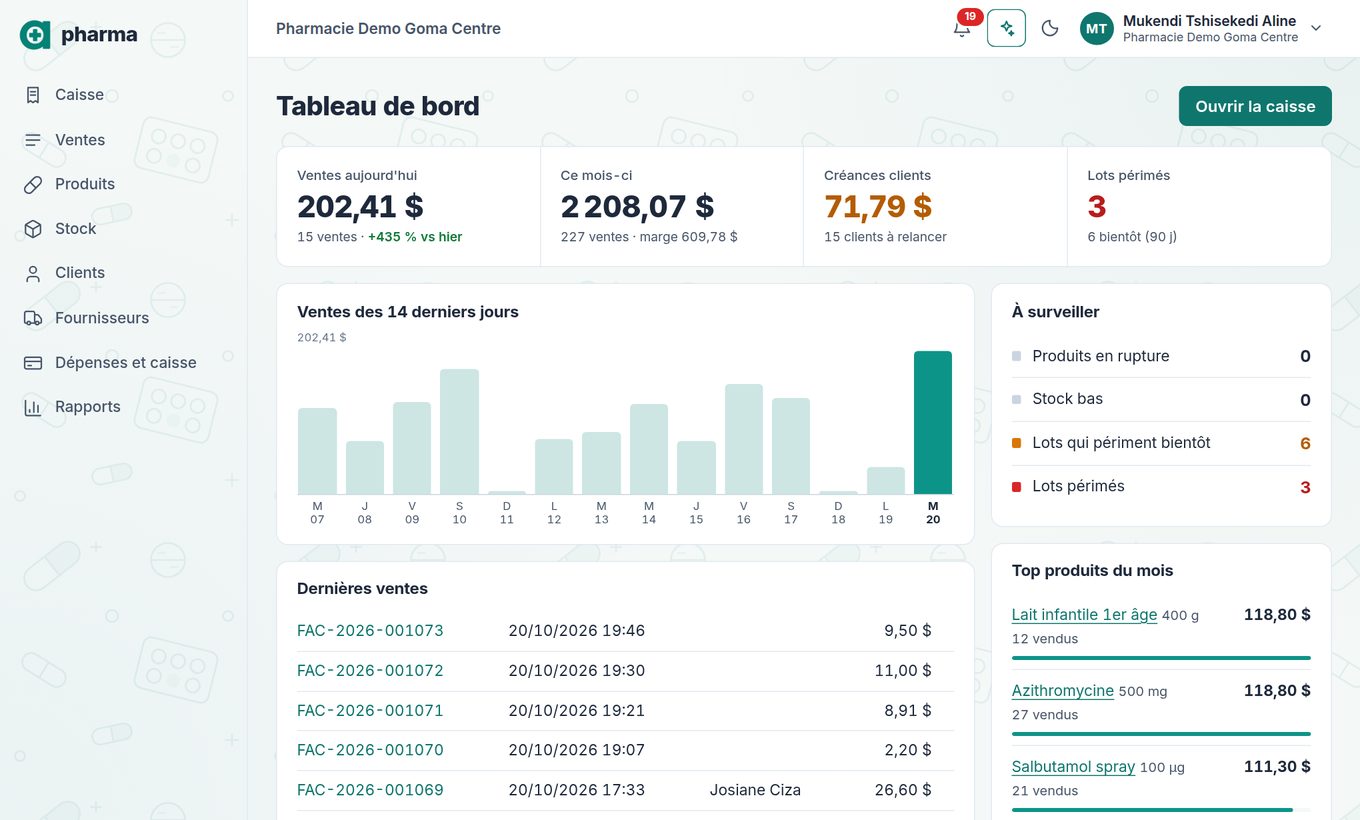Screen dimensions: 1360x820
Task: Open invoice FAC-2026-001071
Action: (370, 711)
